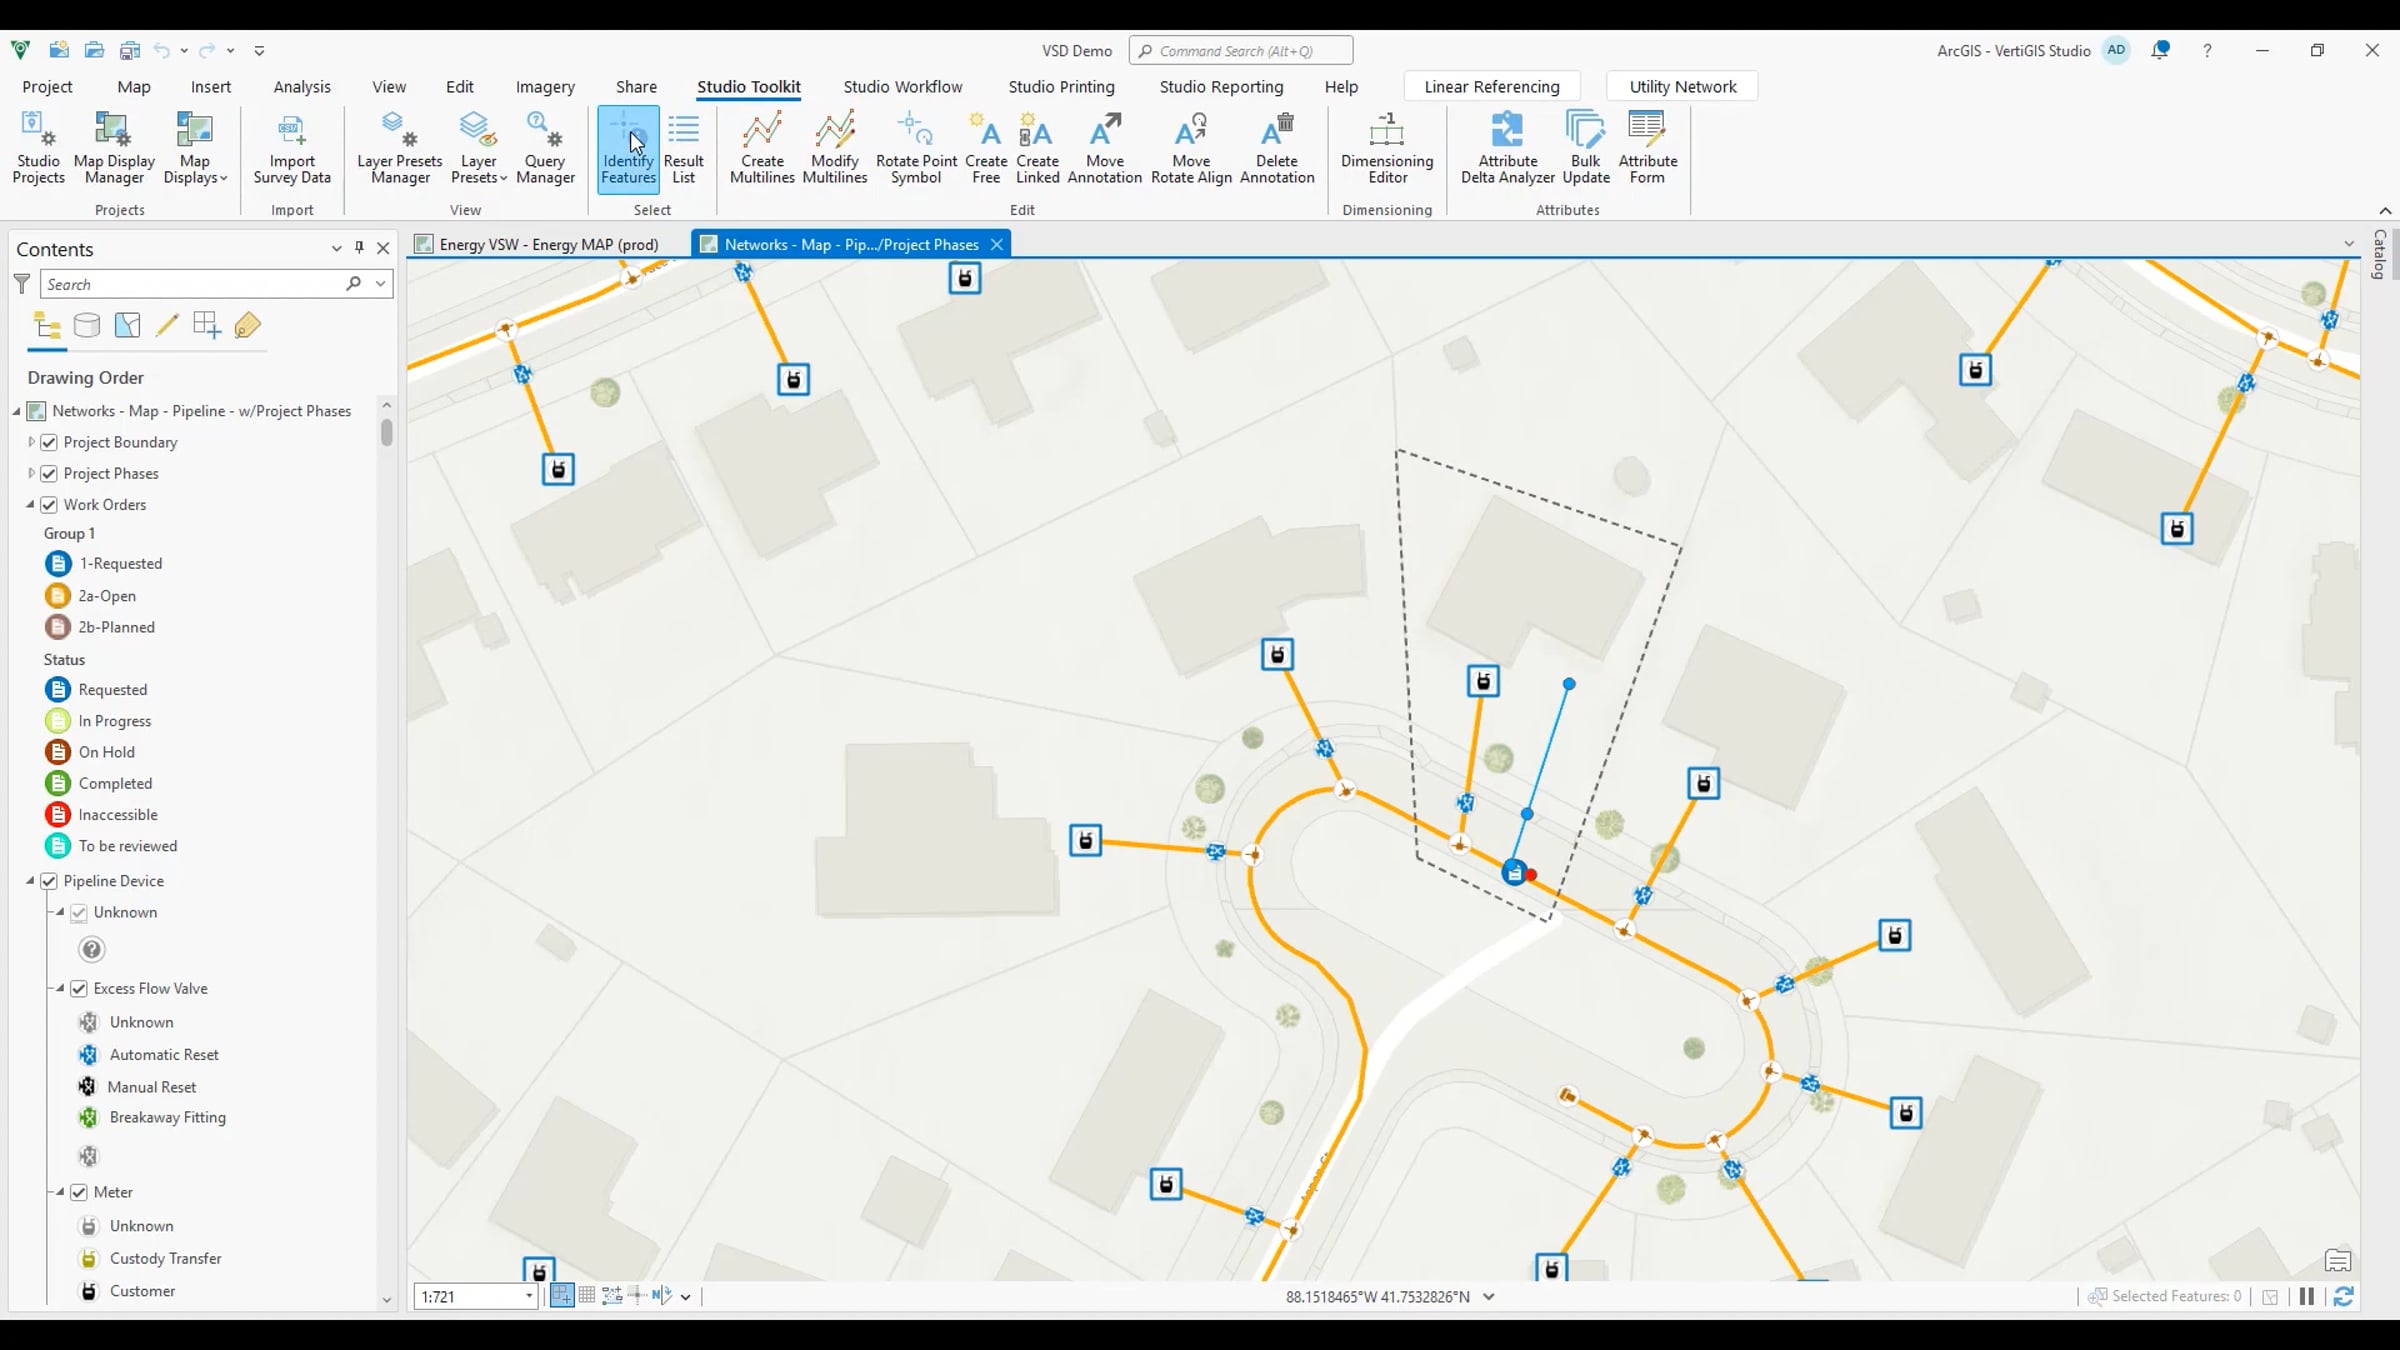Select the Move Annotation tool
2400x1350 pixels.
tap(1105, 148)
